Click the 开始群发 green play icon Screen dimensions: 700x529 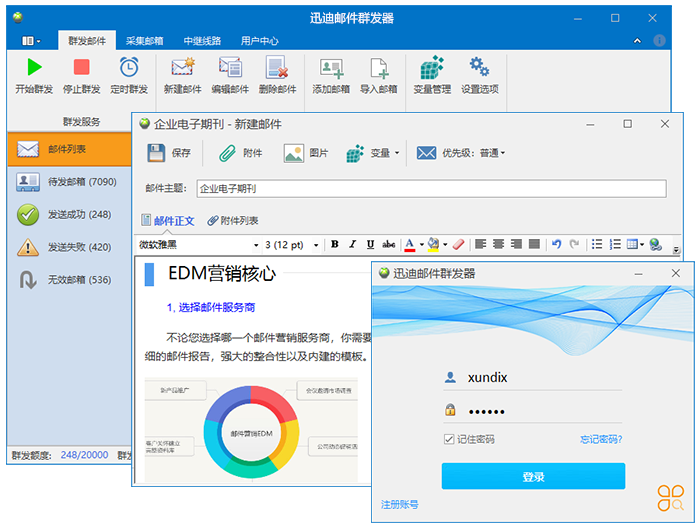coord(34,67)
